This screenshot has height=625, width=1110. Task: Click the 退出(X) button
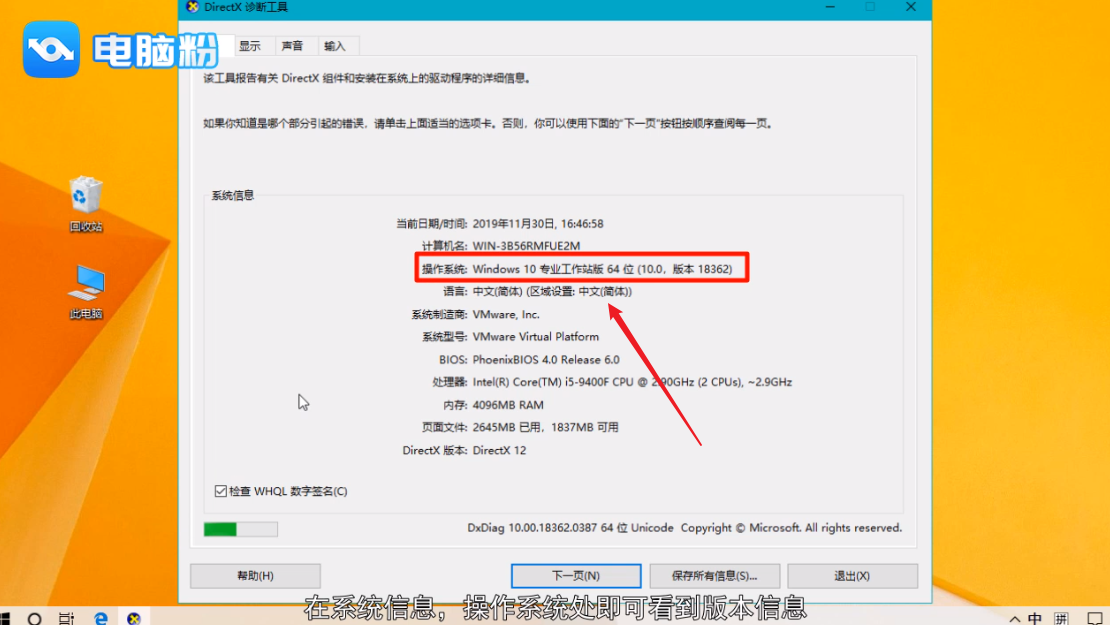point(852,576)
